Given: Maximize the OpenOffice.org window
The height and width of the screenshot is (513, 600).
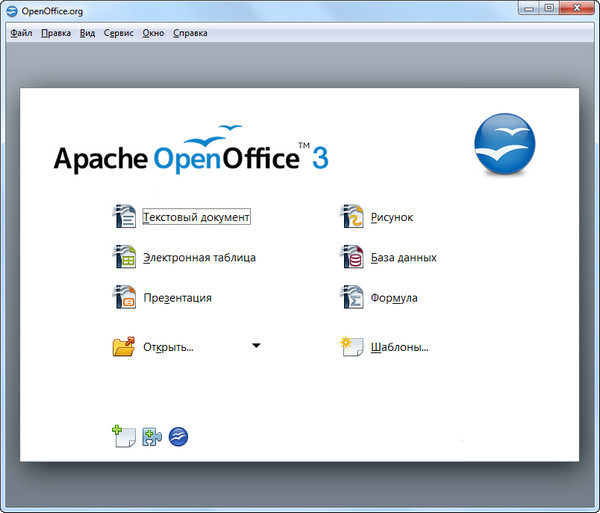Looking at the screenshot, I should (x=548, y=10).
